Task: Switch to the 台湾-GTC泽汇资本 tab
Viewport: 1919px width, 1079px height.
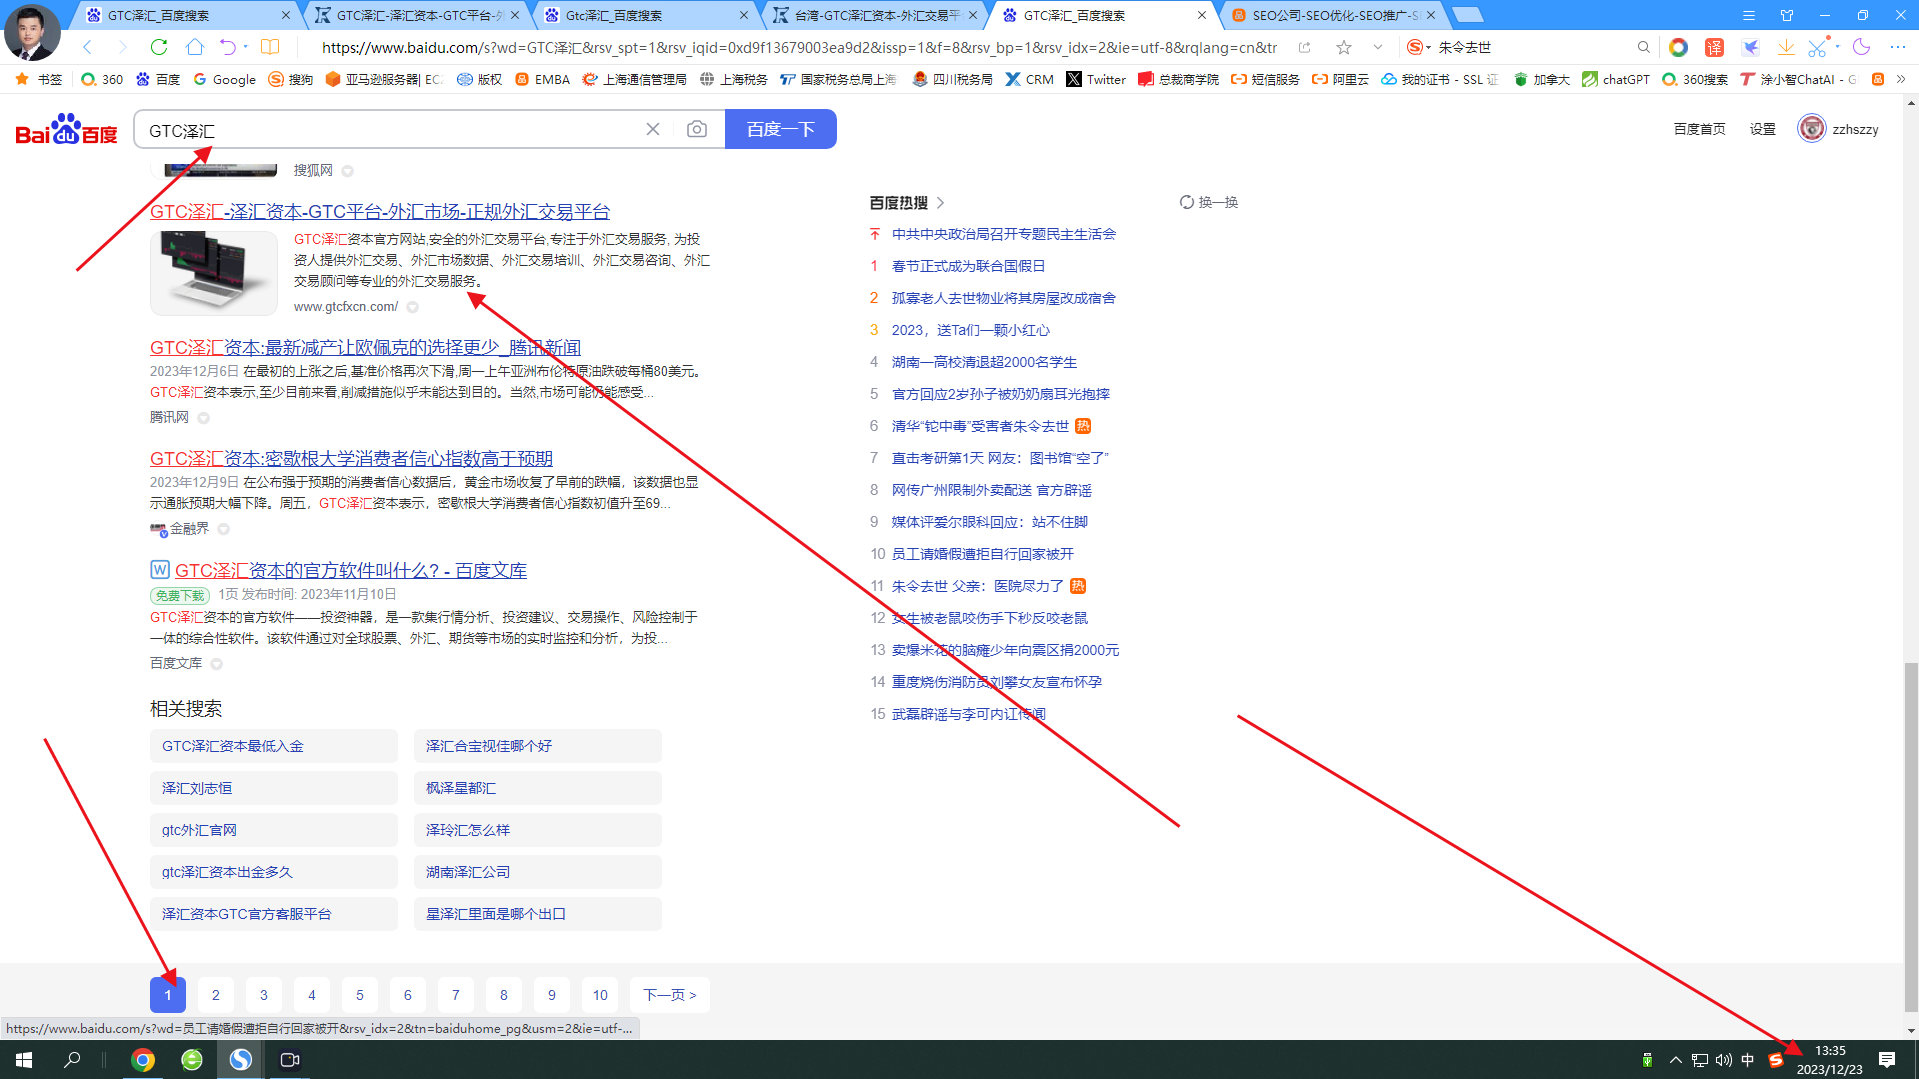Action: [876, 15]
